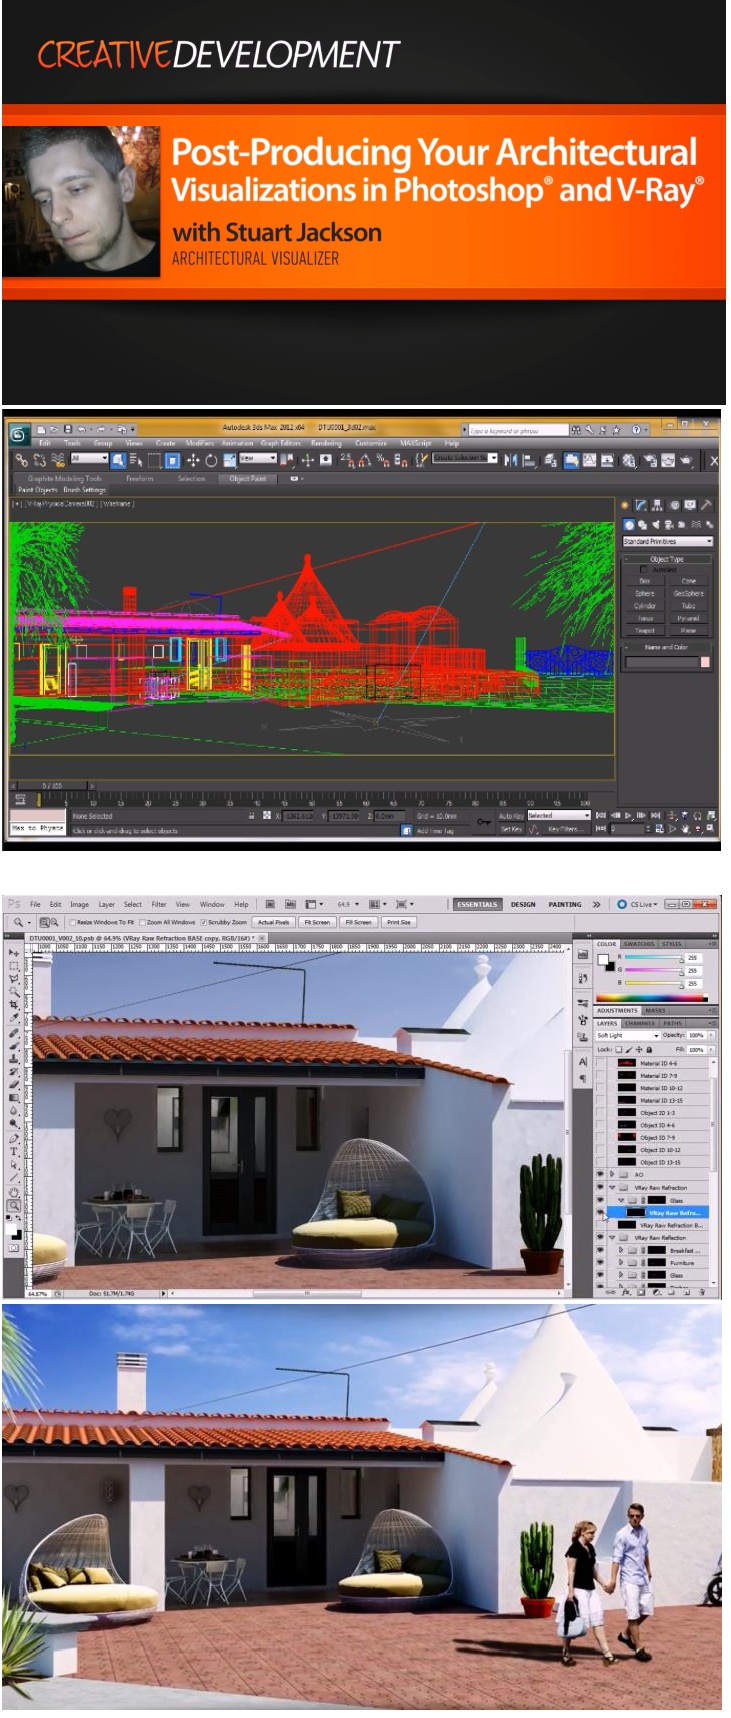Click the Sphere primitive button

(x=645, y=593)
